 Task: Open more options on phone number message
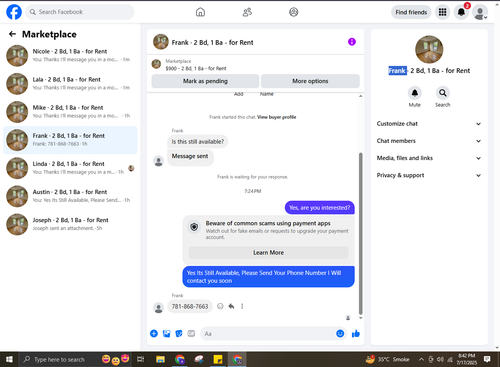click(242, 306)
